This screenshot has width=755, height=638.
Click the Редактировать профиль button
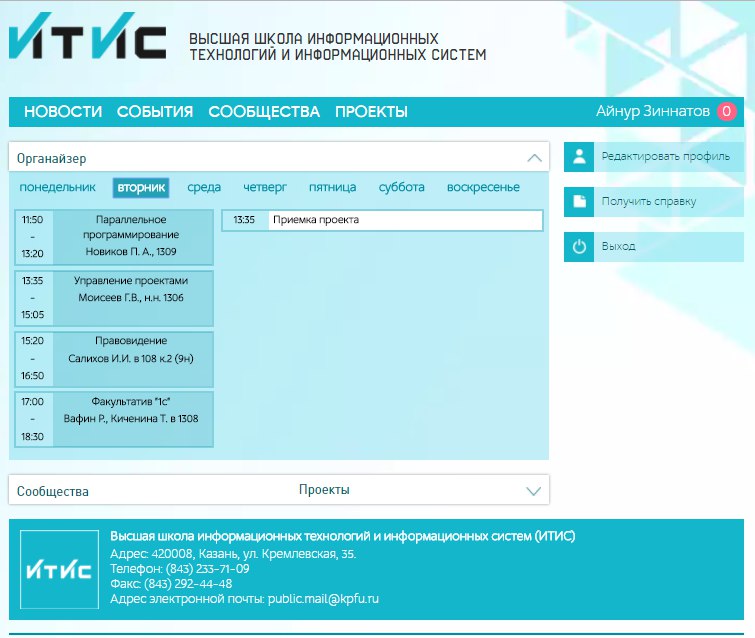[x=665, y=157]
